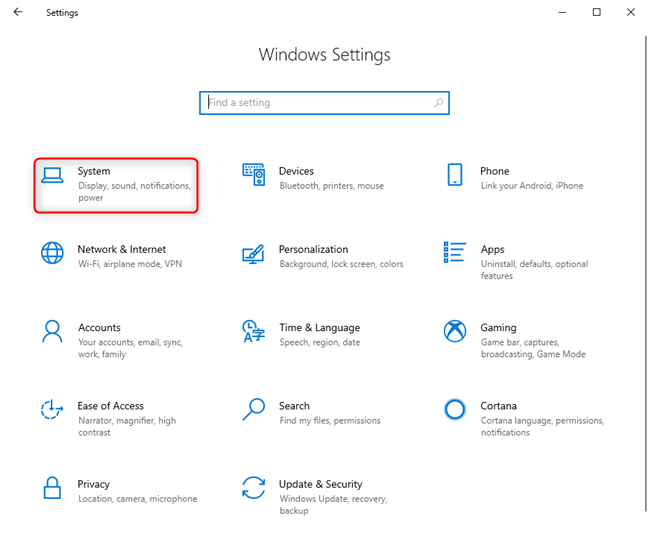648x533 pixels.
Task: Click 'Your accounts, email, sync' description
Action: (130, 348)
